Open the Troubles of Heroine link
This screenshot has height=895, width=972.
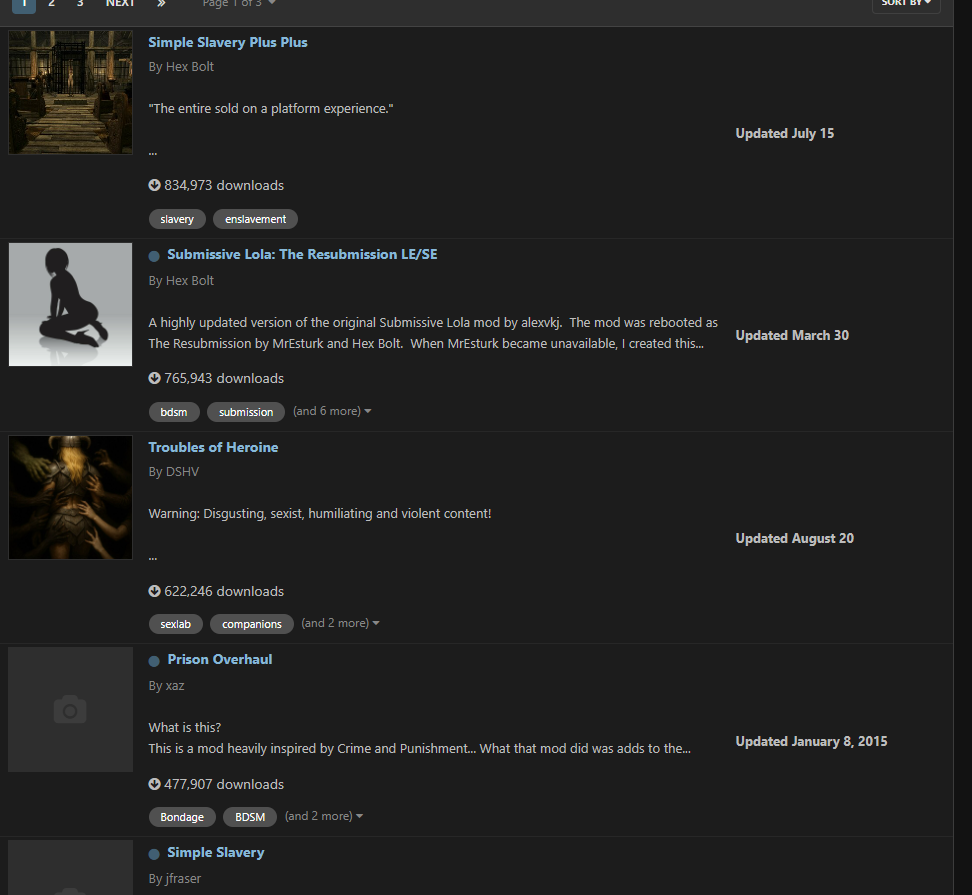click(x=213, y=447)
